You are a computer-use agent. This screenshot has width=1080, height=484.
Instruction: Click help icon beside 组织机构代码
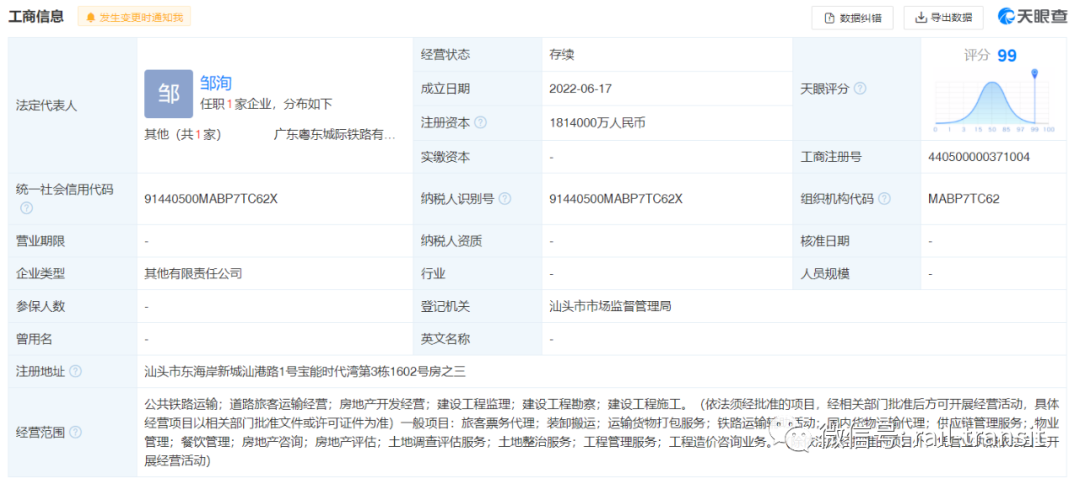click(884, 199)
